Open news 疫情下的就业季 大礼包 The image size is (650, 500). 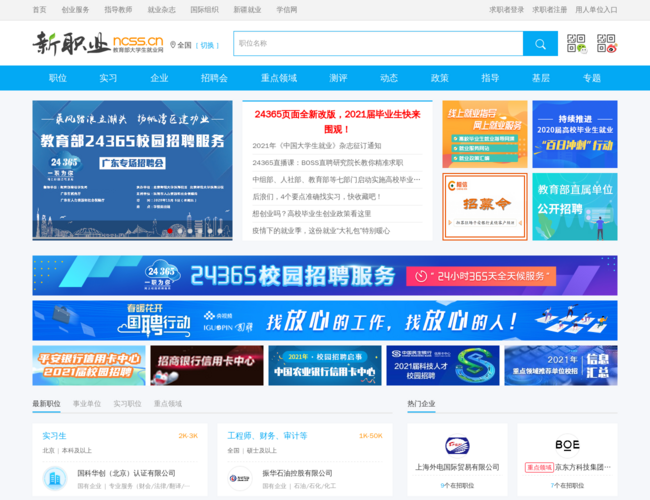click(321, 231)
